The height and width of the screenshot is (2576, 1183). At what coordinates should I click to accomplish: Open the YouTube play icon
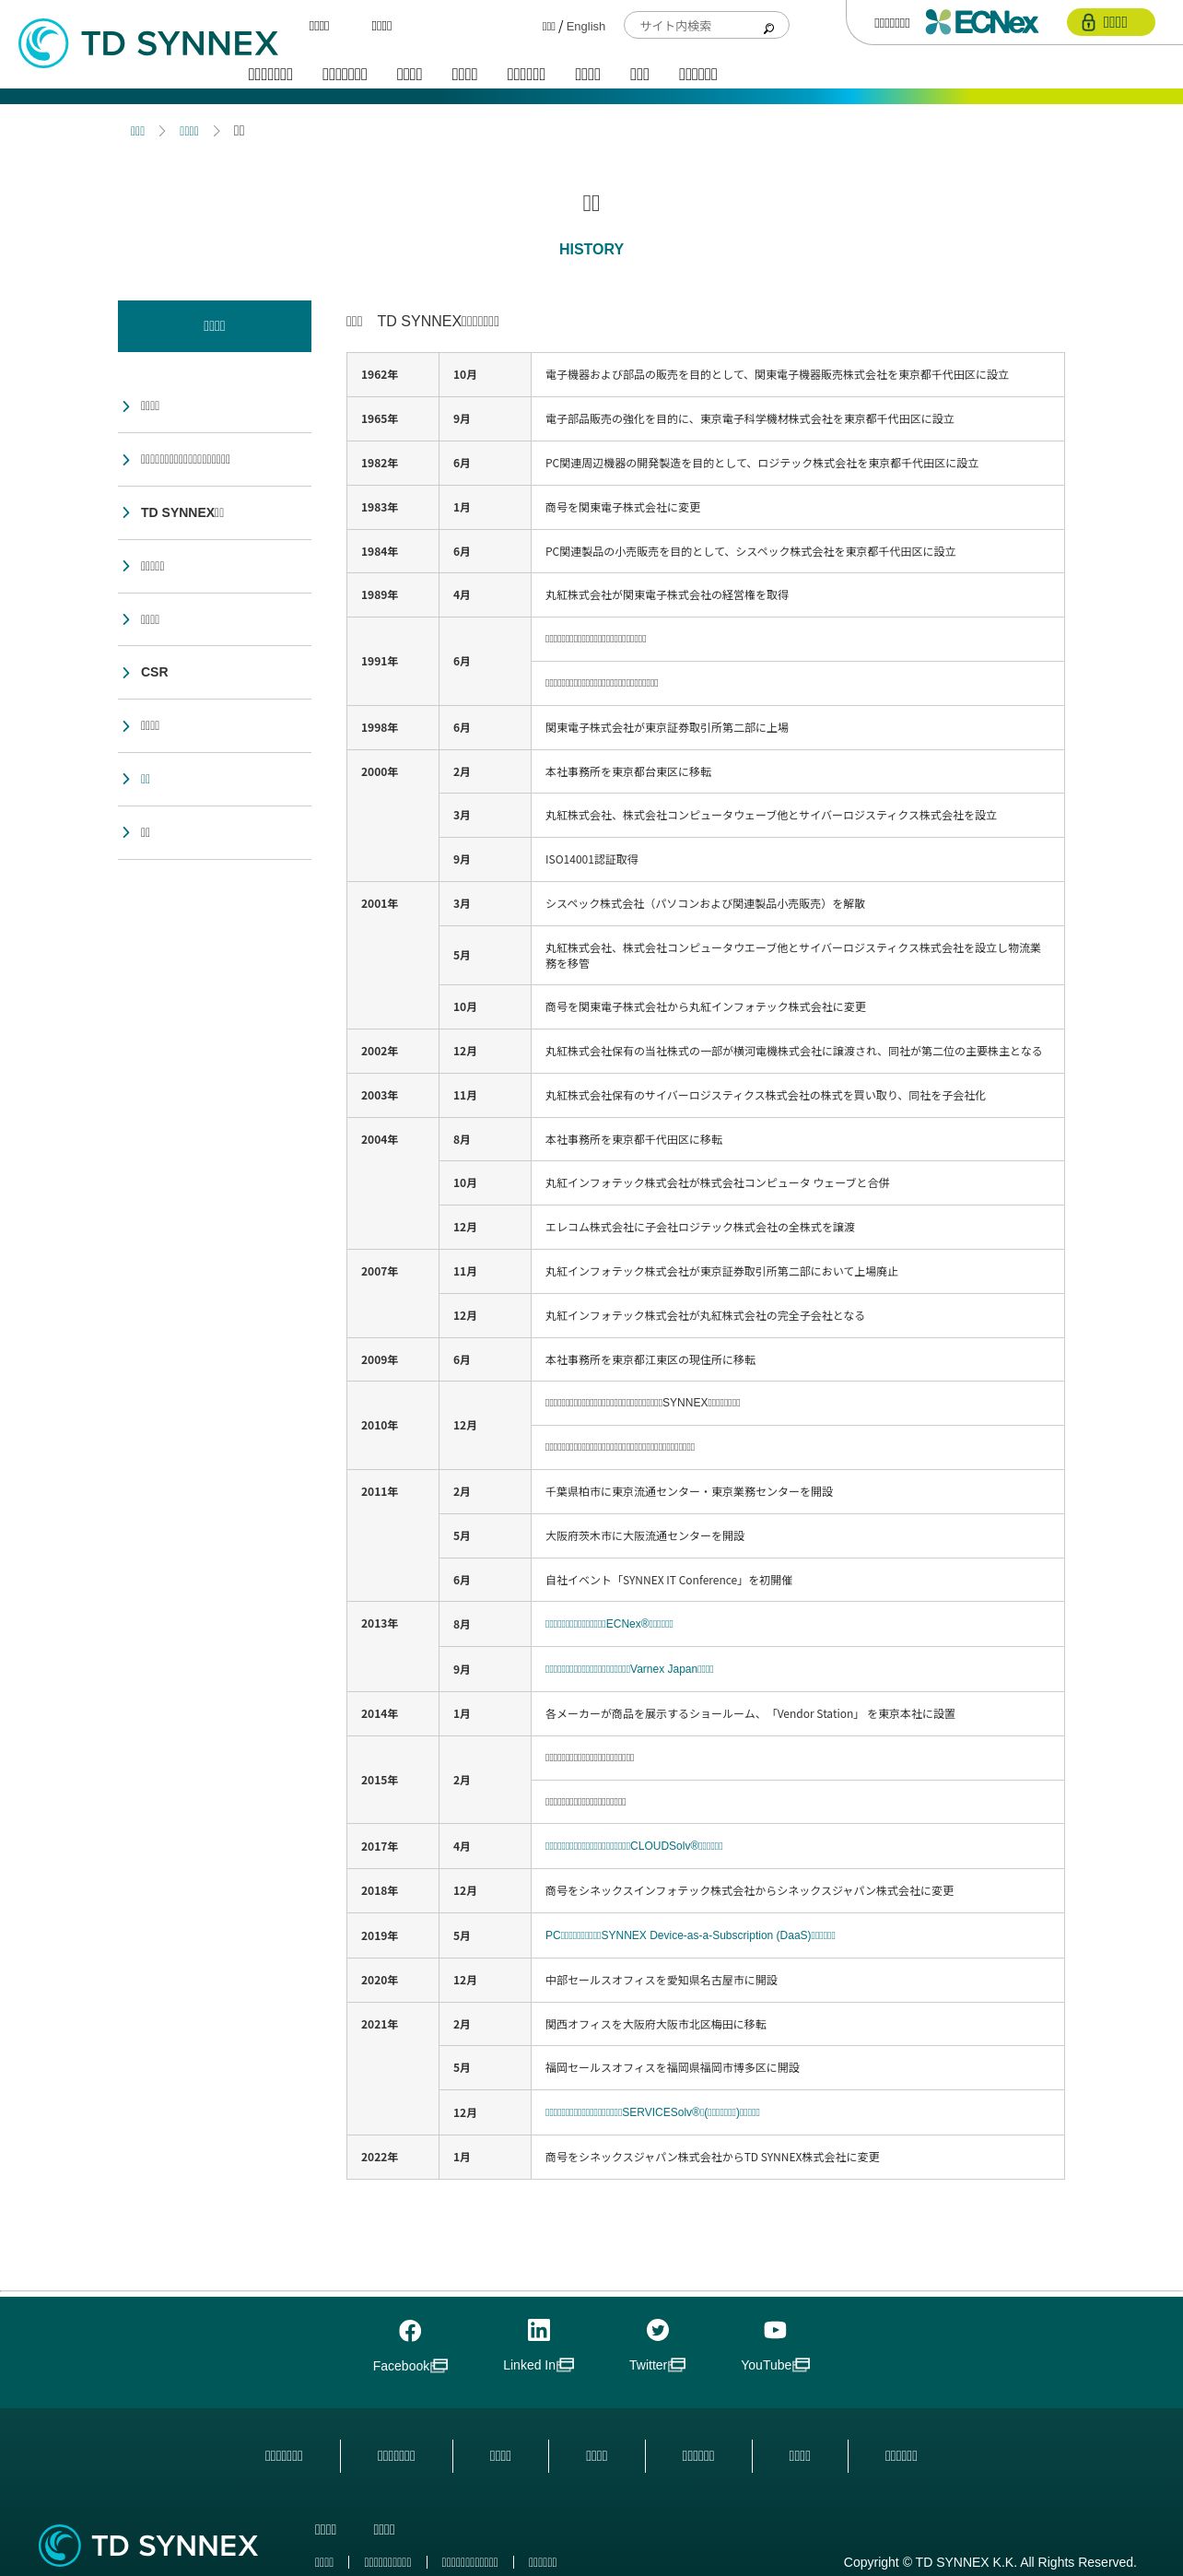point(775,2330)
